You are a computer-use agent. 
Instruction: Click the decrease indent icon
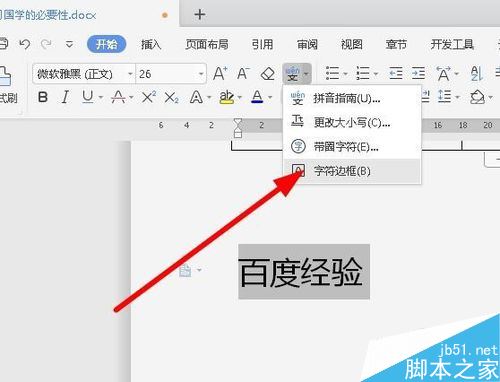tap(396, 73)
